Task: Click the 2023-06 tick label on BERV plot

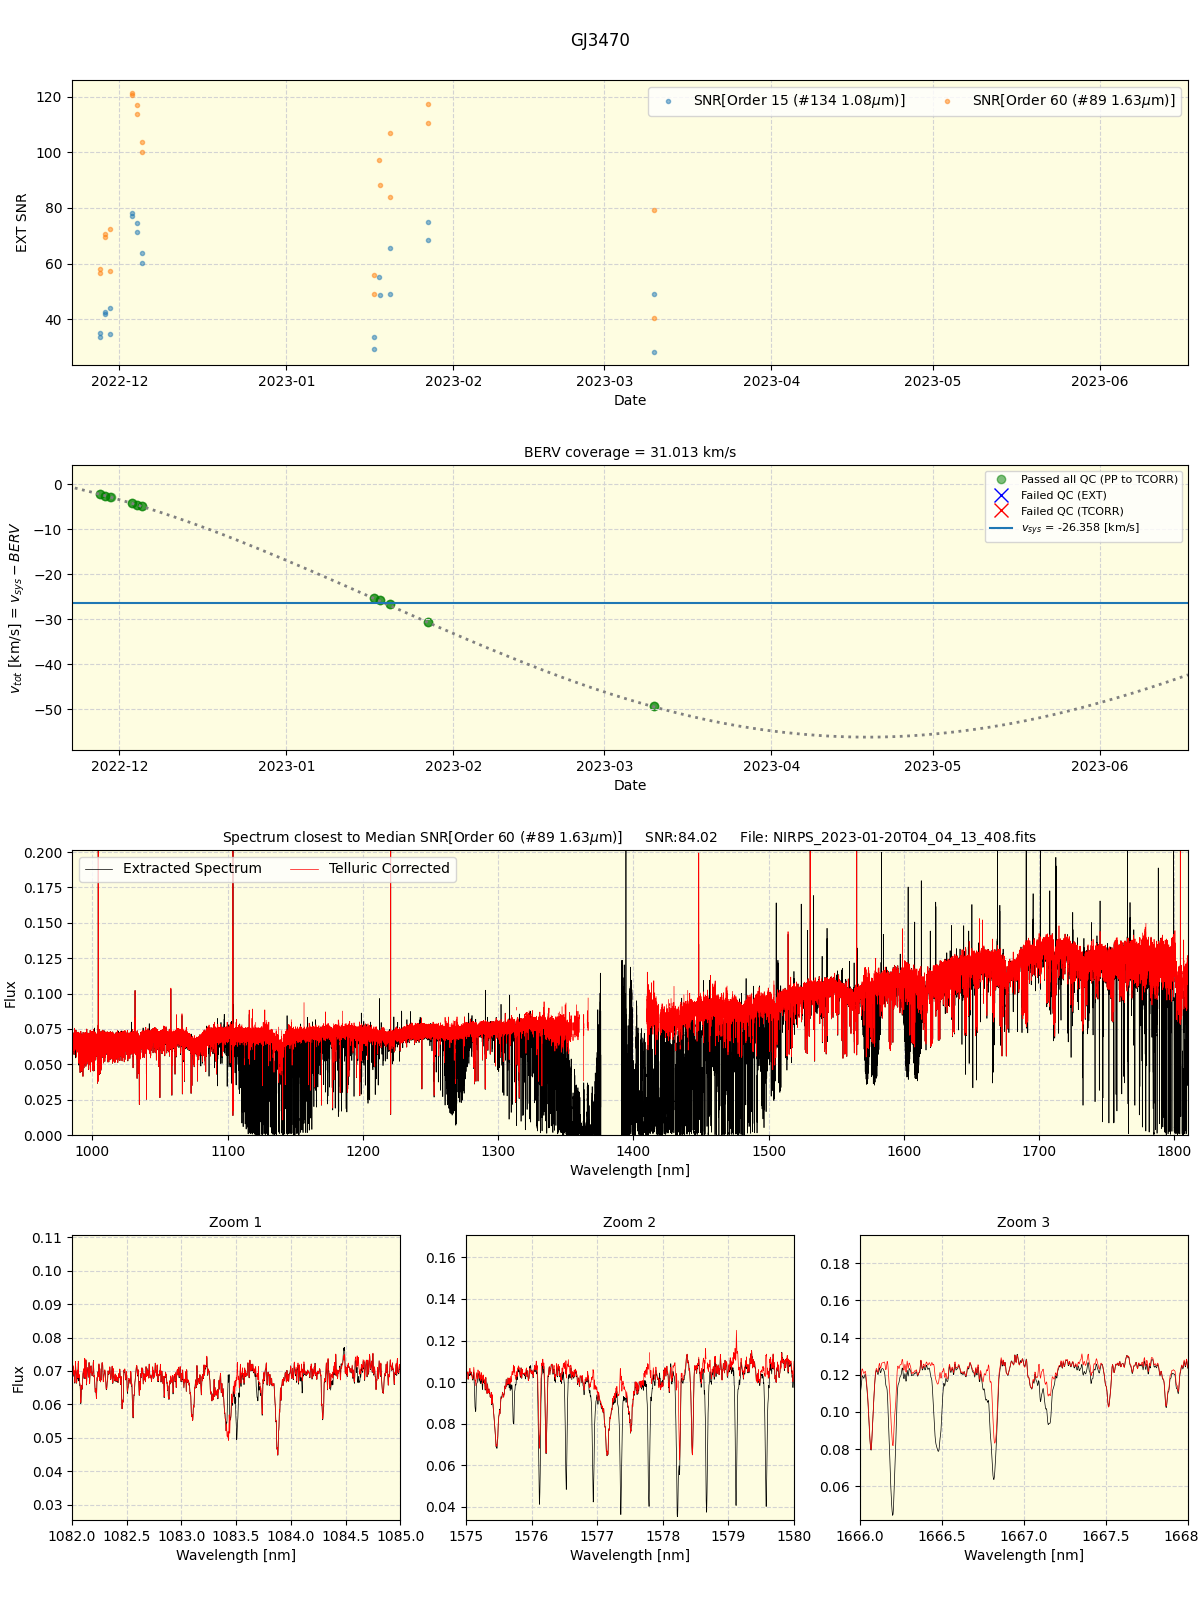Action: point(1100,766)
